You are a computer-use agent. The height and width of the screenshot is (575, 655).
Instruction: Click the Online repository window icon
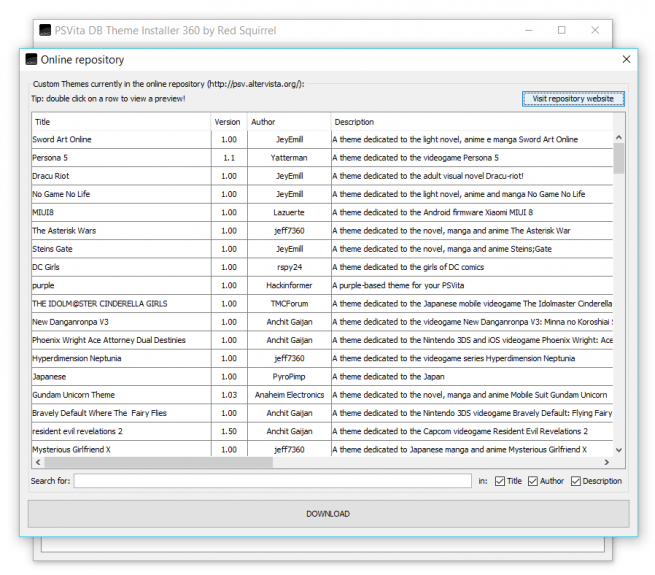pyautogui.click(x=31, y=59)
